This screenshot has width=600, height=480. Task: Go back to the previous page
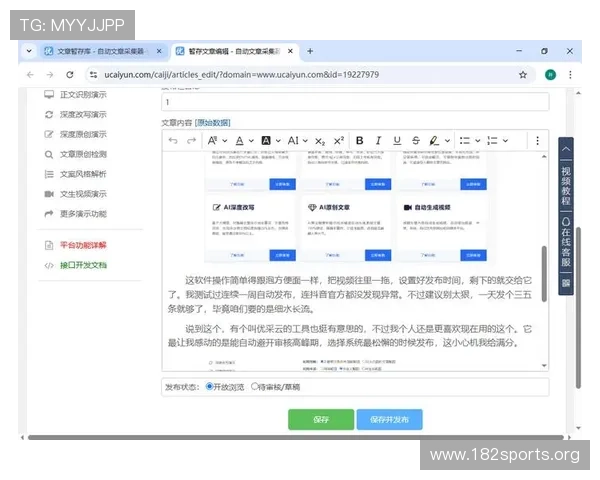pos(30,75)
